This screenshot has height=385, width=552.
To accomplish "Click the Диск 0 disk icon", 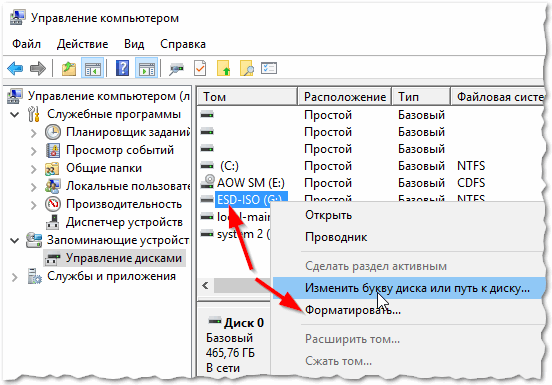I will (215, 321).
